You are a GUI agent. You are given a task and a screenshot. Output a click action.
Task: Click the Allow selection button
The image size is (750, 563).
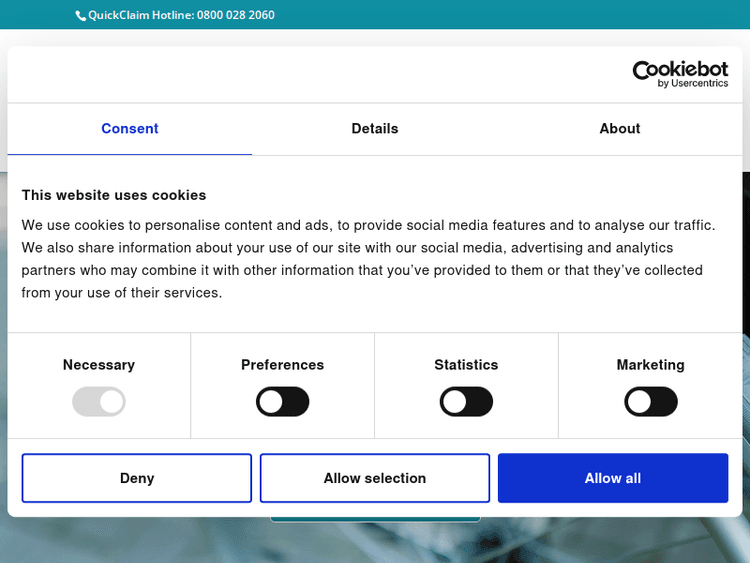click(x=375, y=478)
